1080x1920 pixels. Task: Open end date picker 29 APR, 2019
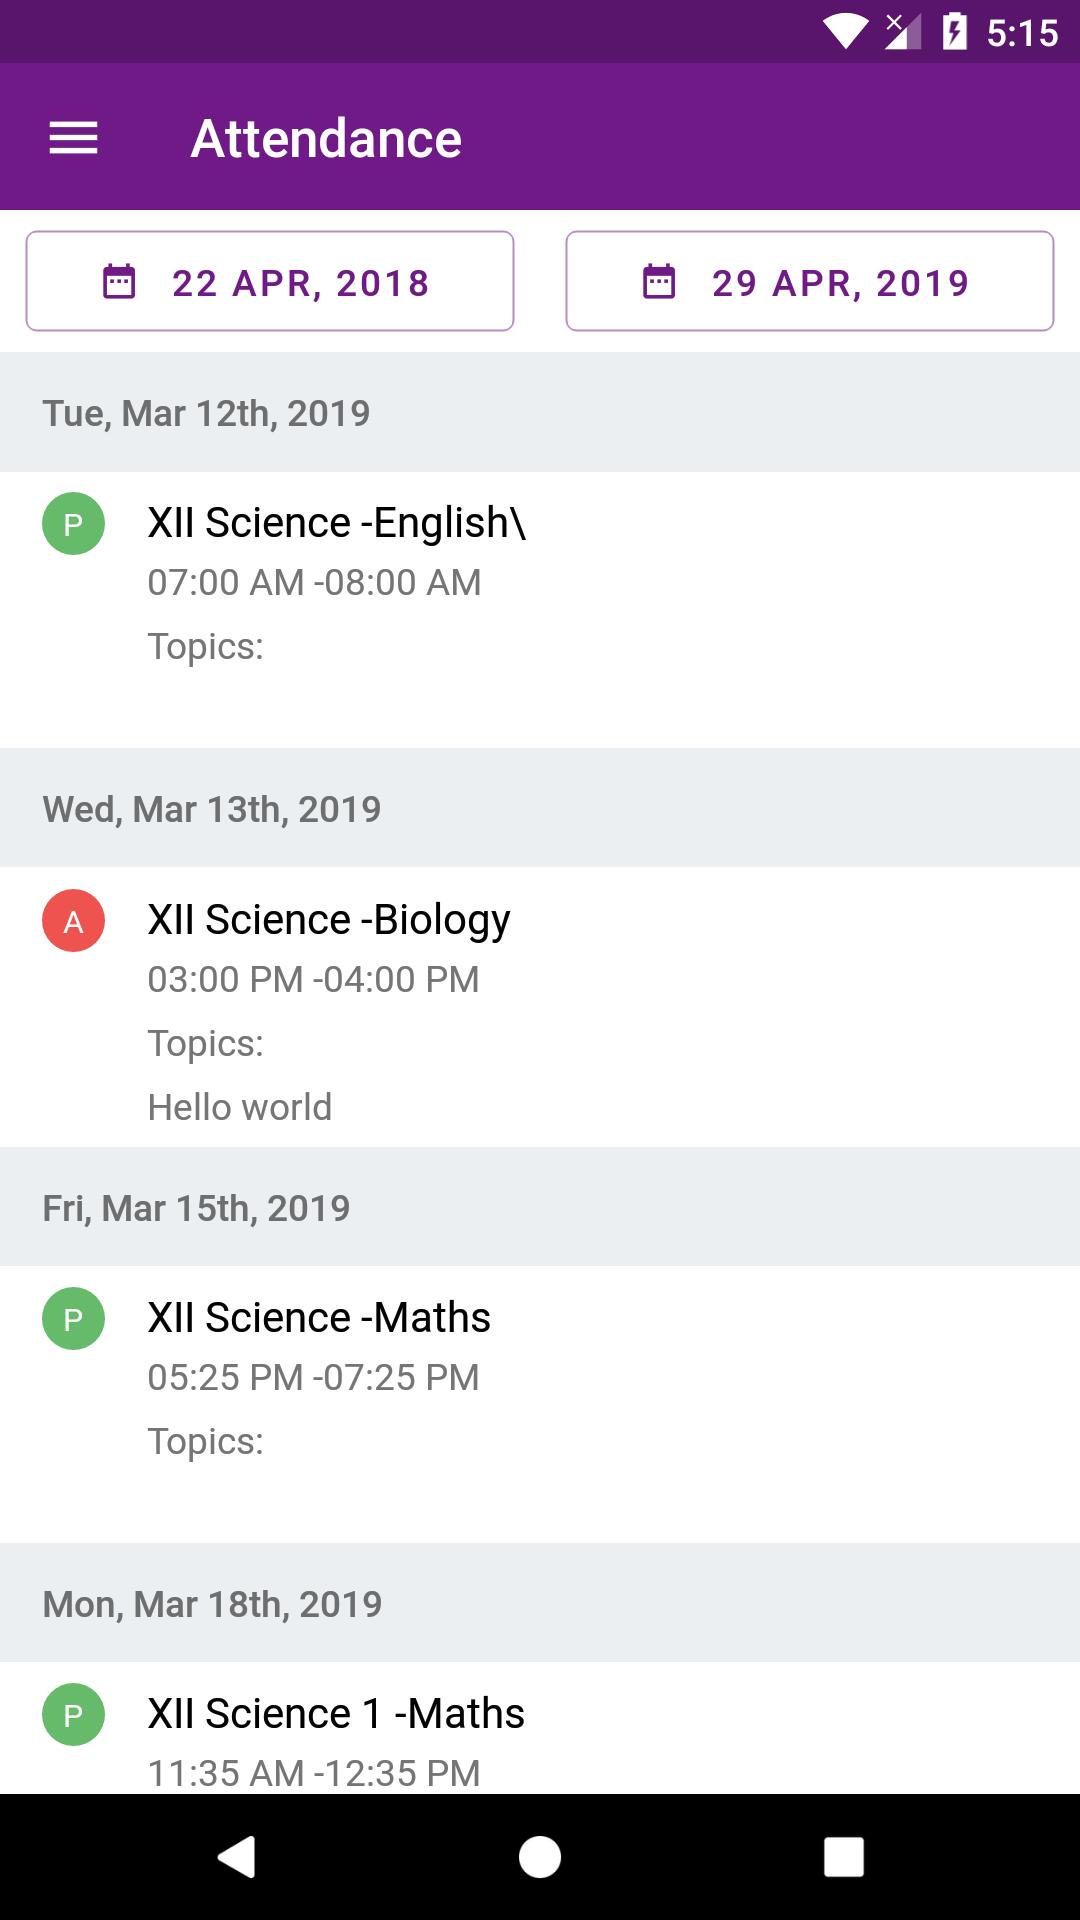click(x=810, y=281)
